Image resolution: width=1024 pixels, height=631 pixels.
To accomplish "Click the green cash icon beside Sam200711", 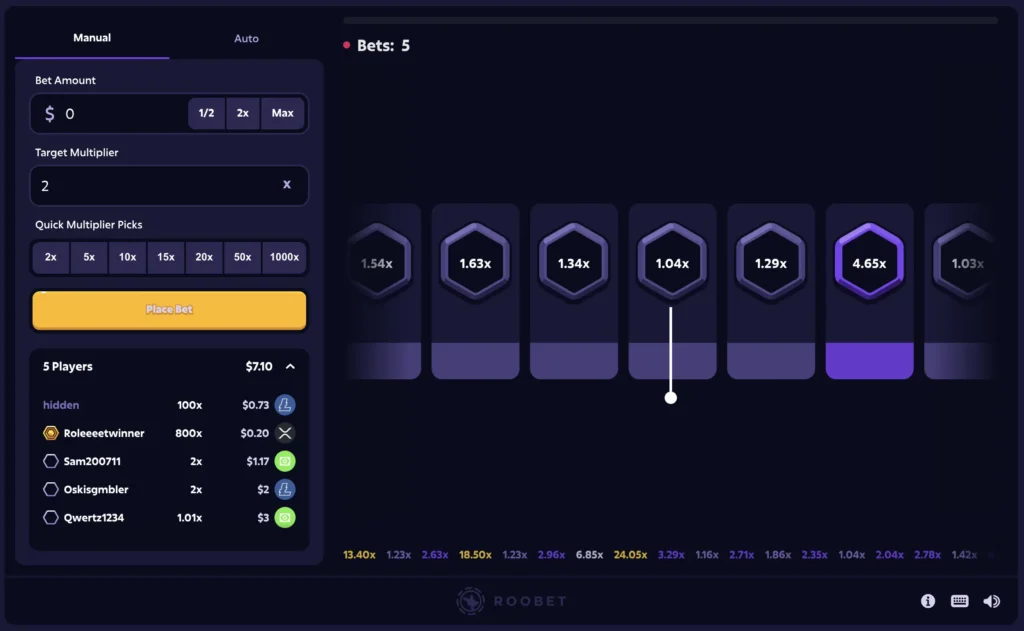I will pyautogui.click(x=285, y=461).
